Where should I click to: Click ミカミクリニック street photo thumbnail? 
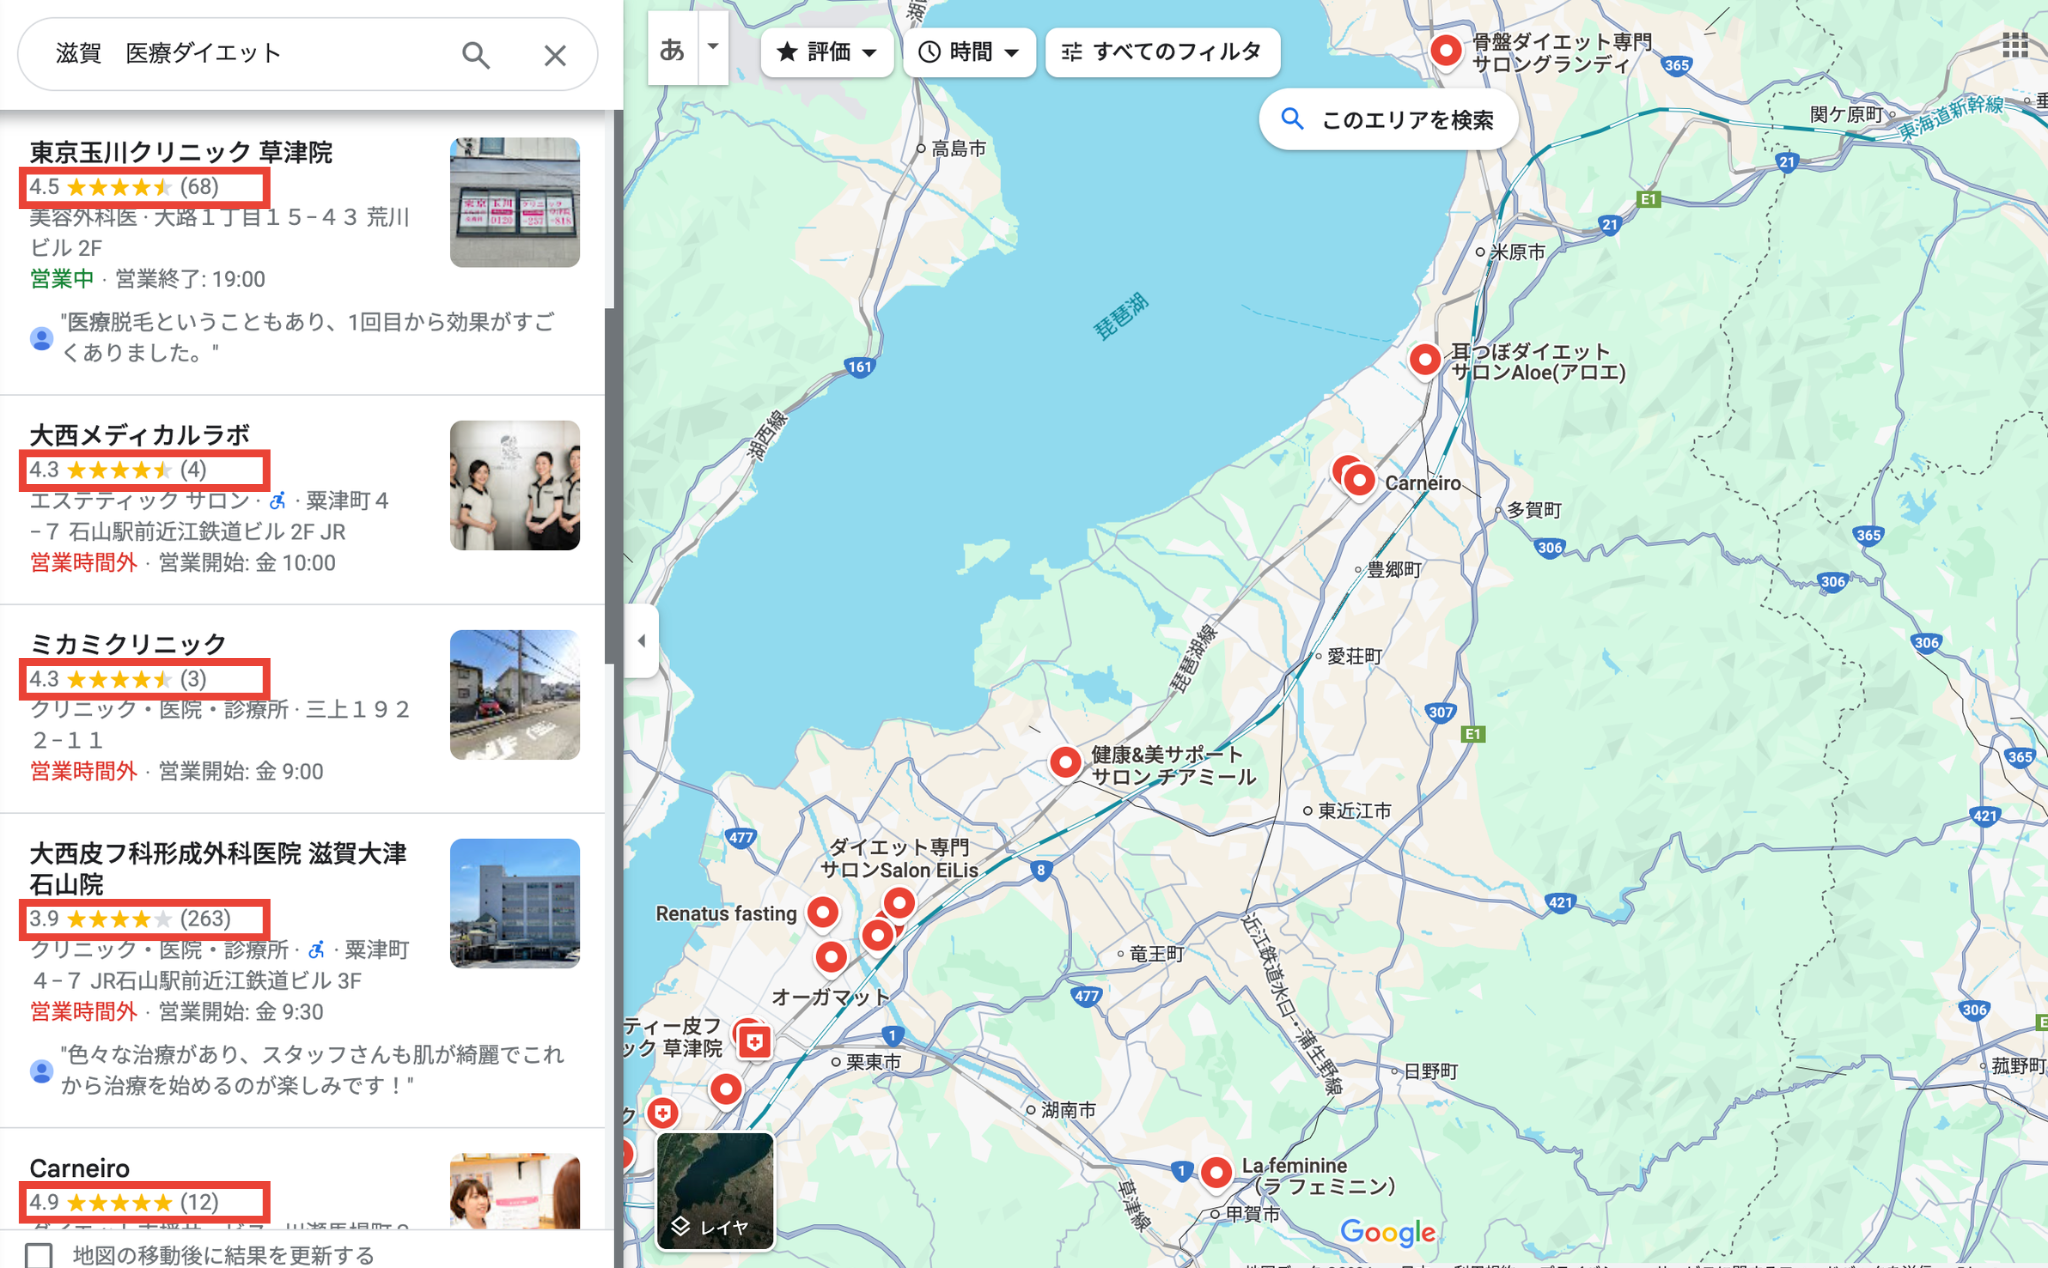coord(515,694)
